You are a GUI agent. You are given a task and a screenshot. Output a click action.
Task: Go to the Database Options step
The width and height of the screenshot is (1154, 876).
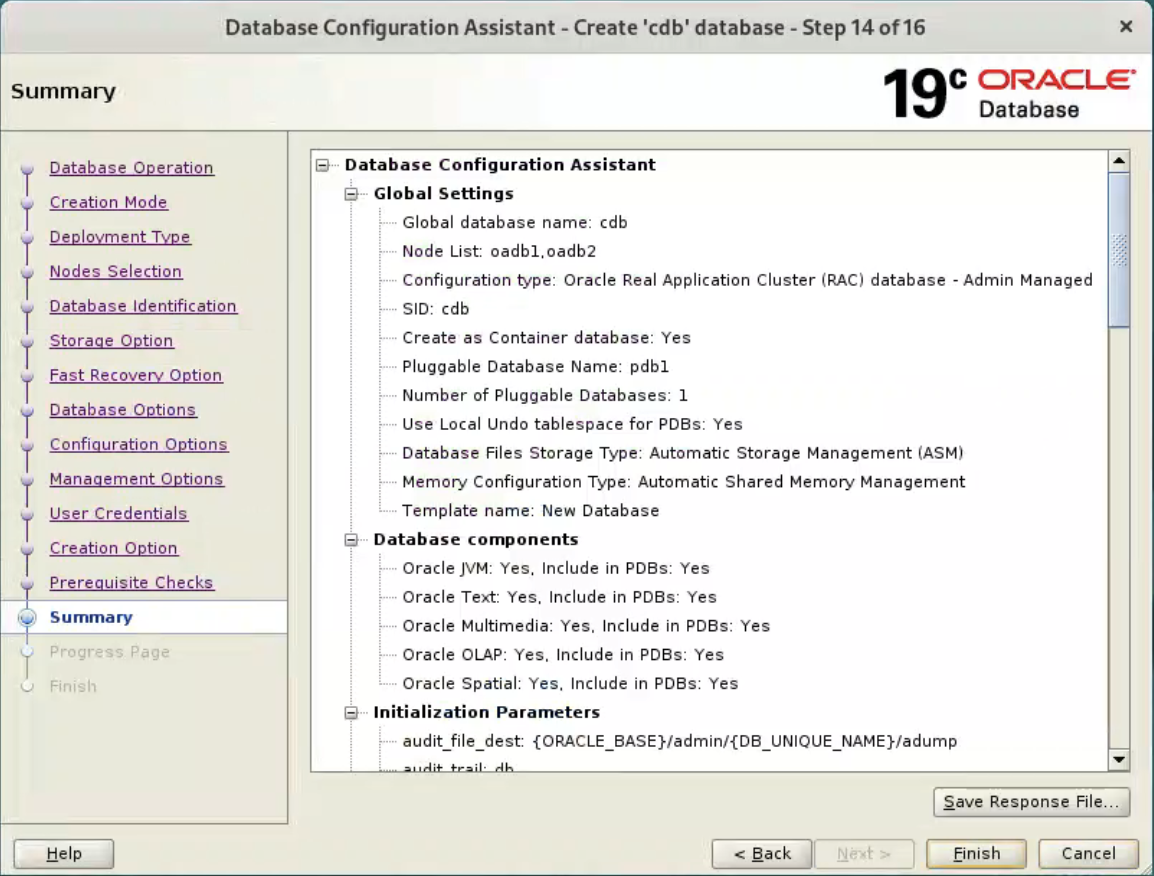(x=122, y=410)
